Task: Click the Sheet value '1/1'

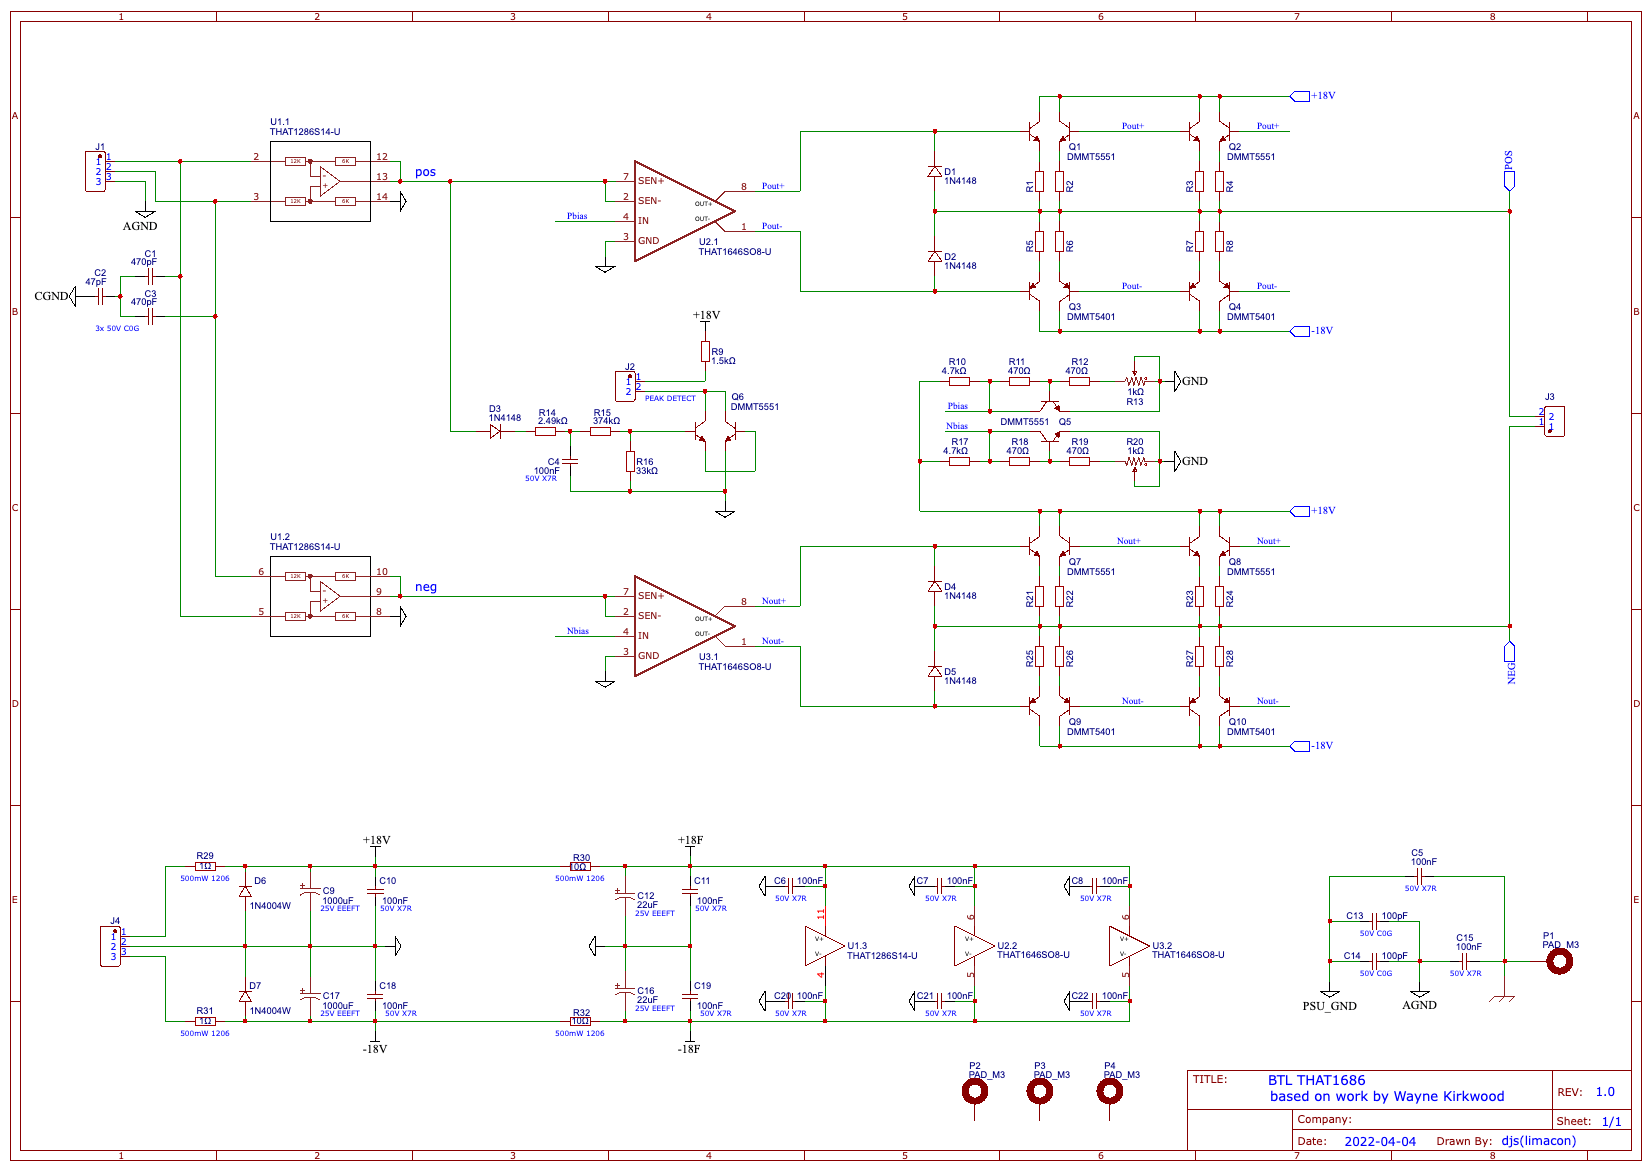Action: pos(1612,1122)
